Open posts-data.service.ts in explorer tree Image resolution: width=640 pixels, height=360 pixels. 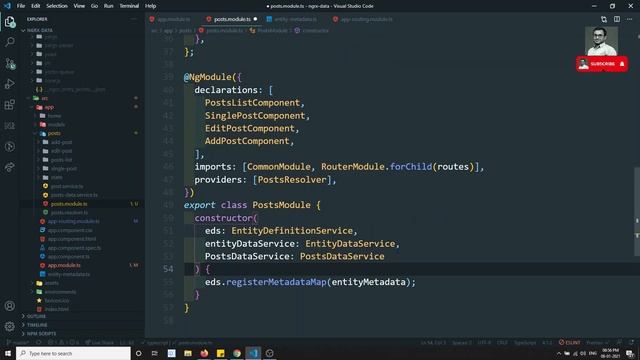pyautogui.click(x=74, y=195)
